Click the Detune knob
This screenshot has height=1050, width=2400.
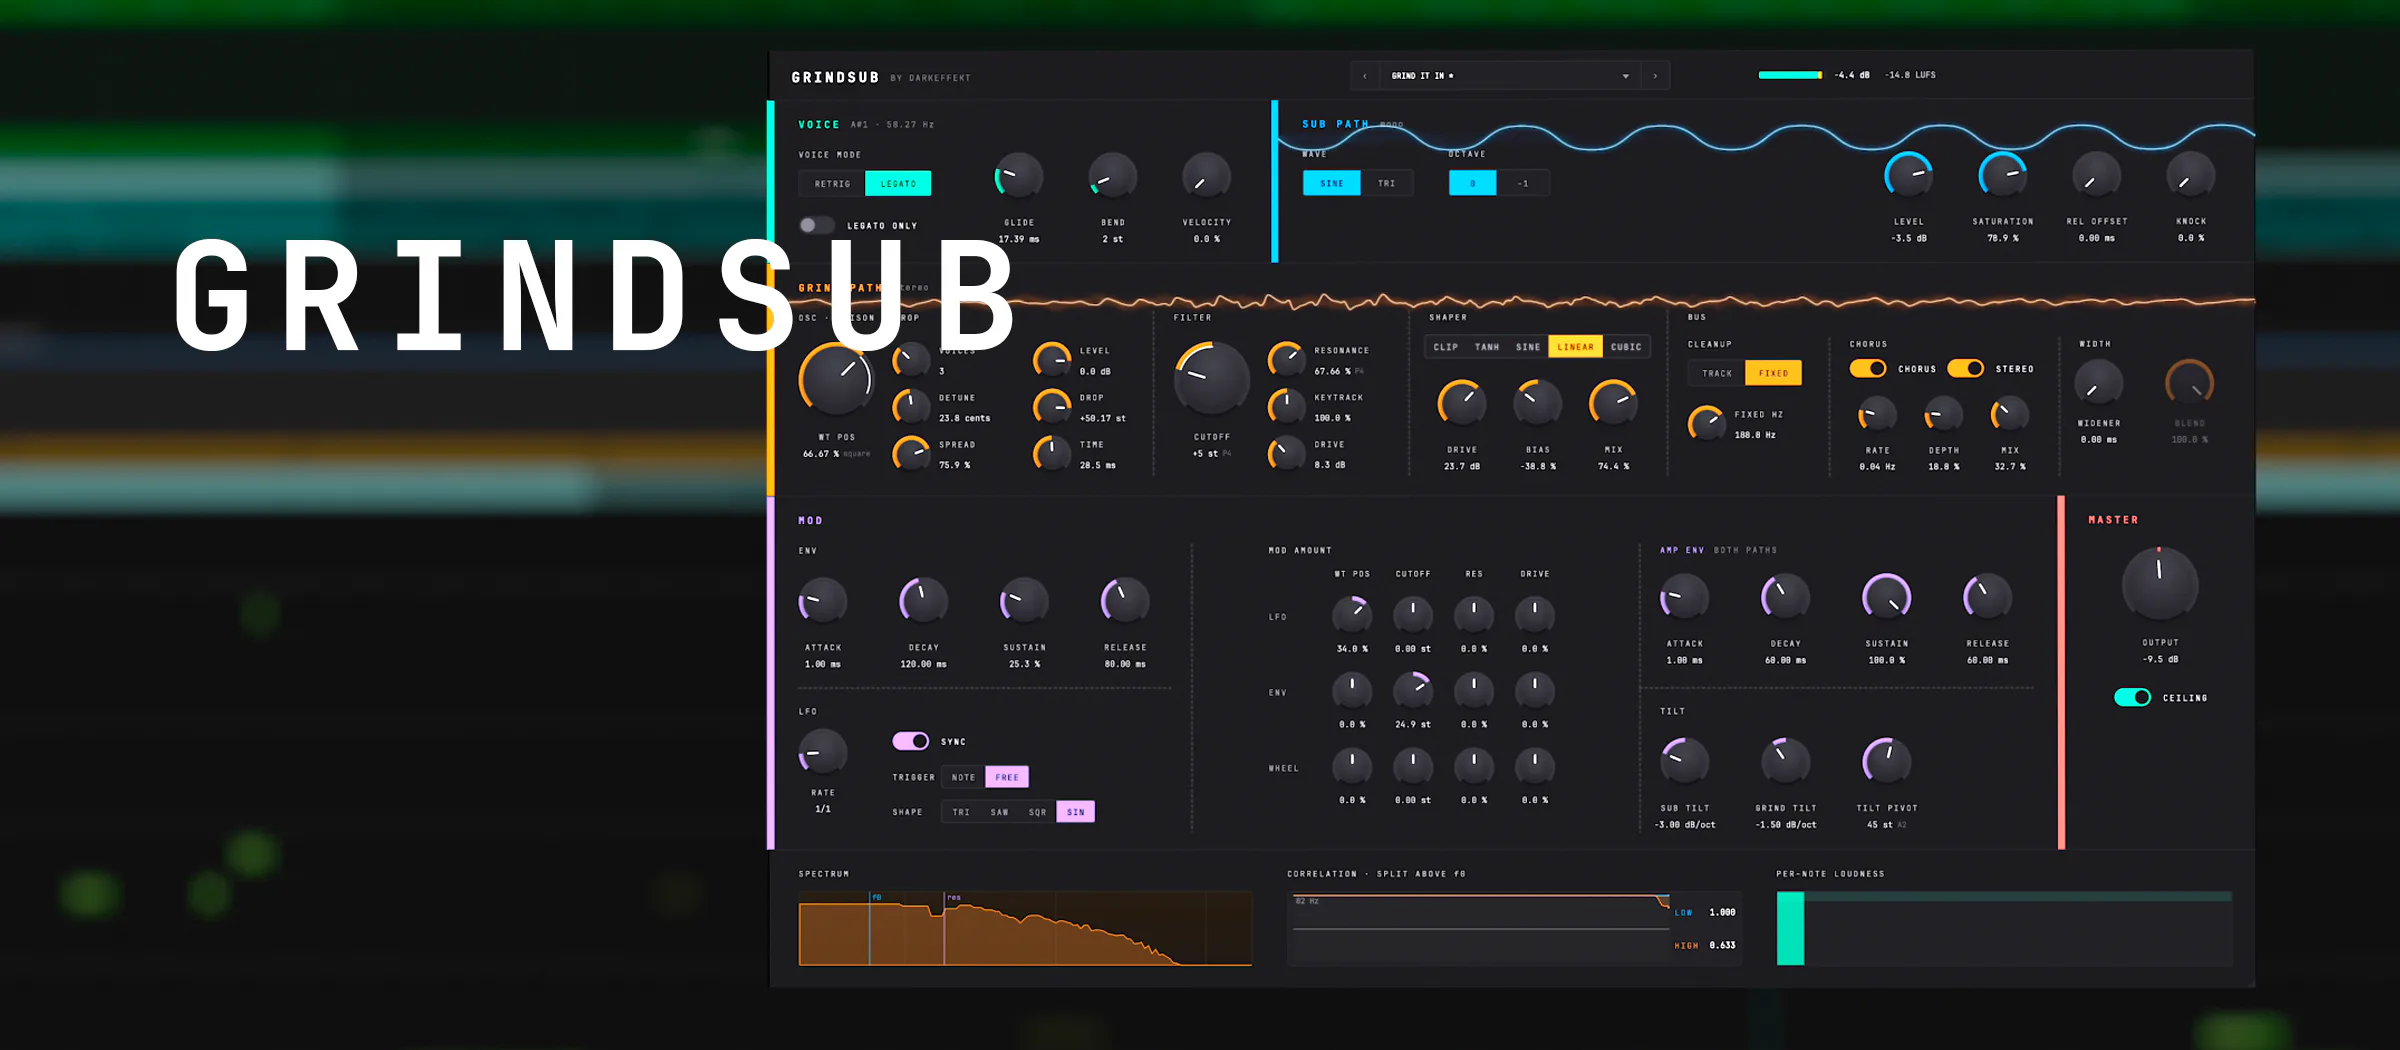click(911, 406)
